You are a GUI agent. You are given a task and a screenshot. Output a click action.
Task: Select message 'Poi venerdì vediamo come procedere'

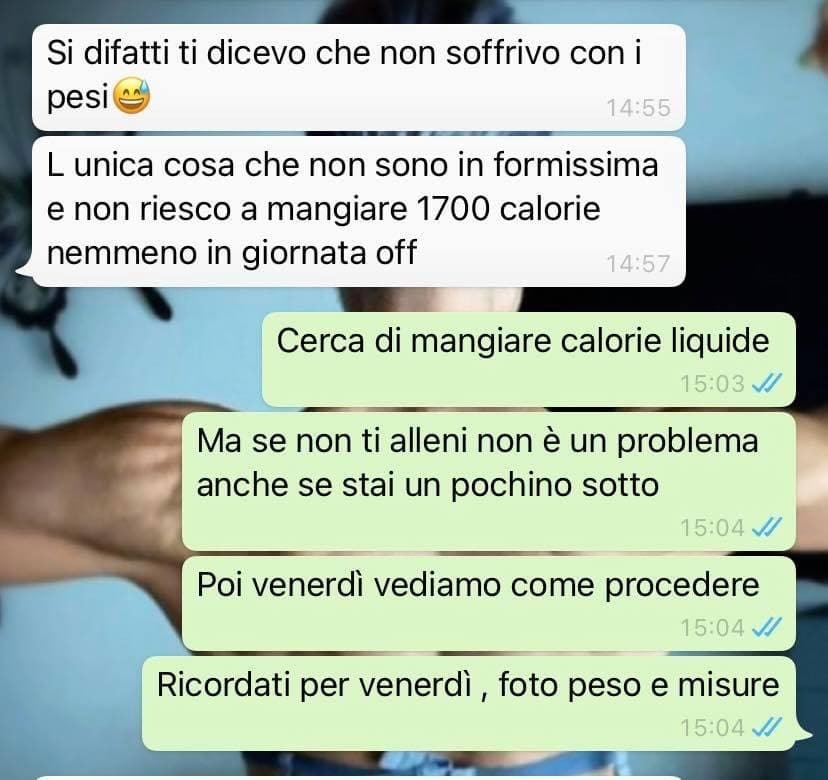pyautogui.click(x=488, y=604)
